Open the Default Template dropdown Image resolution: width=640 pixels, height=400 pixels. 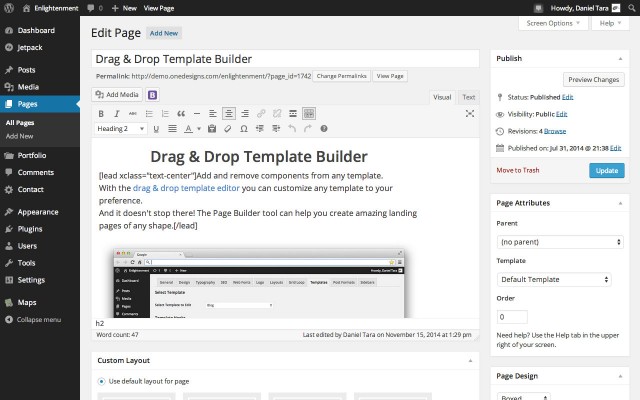point(554,280)
